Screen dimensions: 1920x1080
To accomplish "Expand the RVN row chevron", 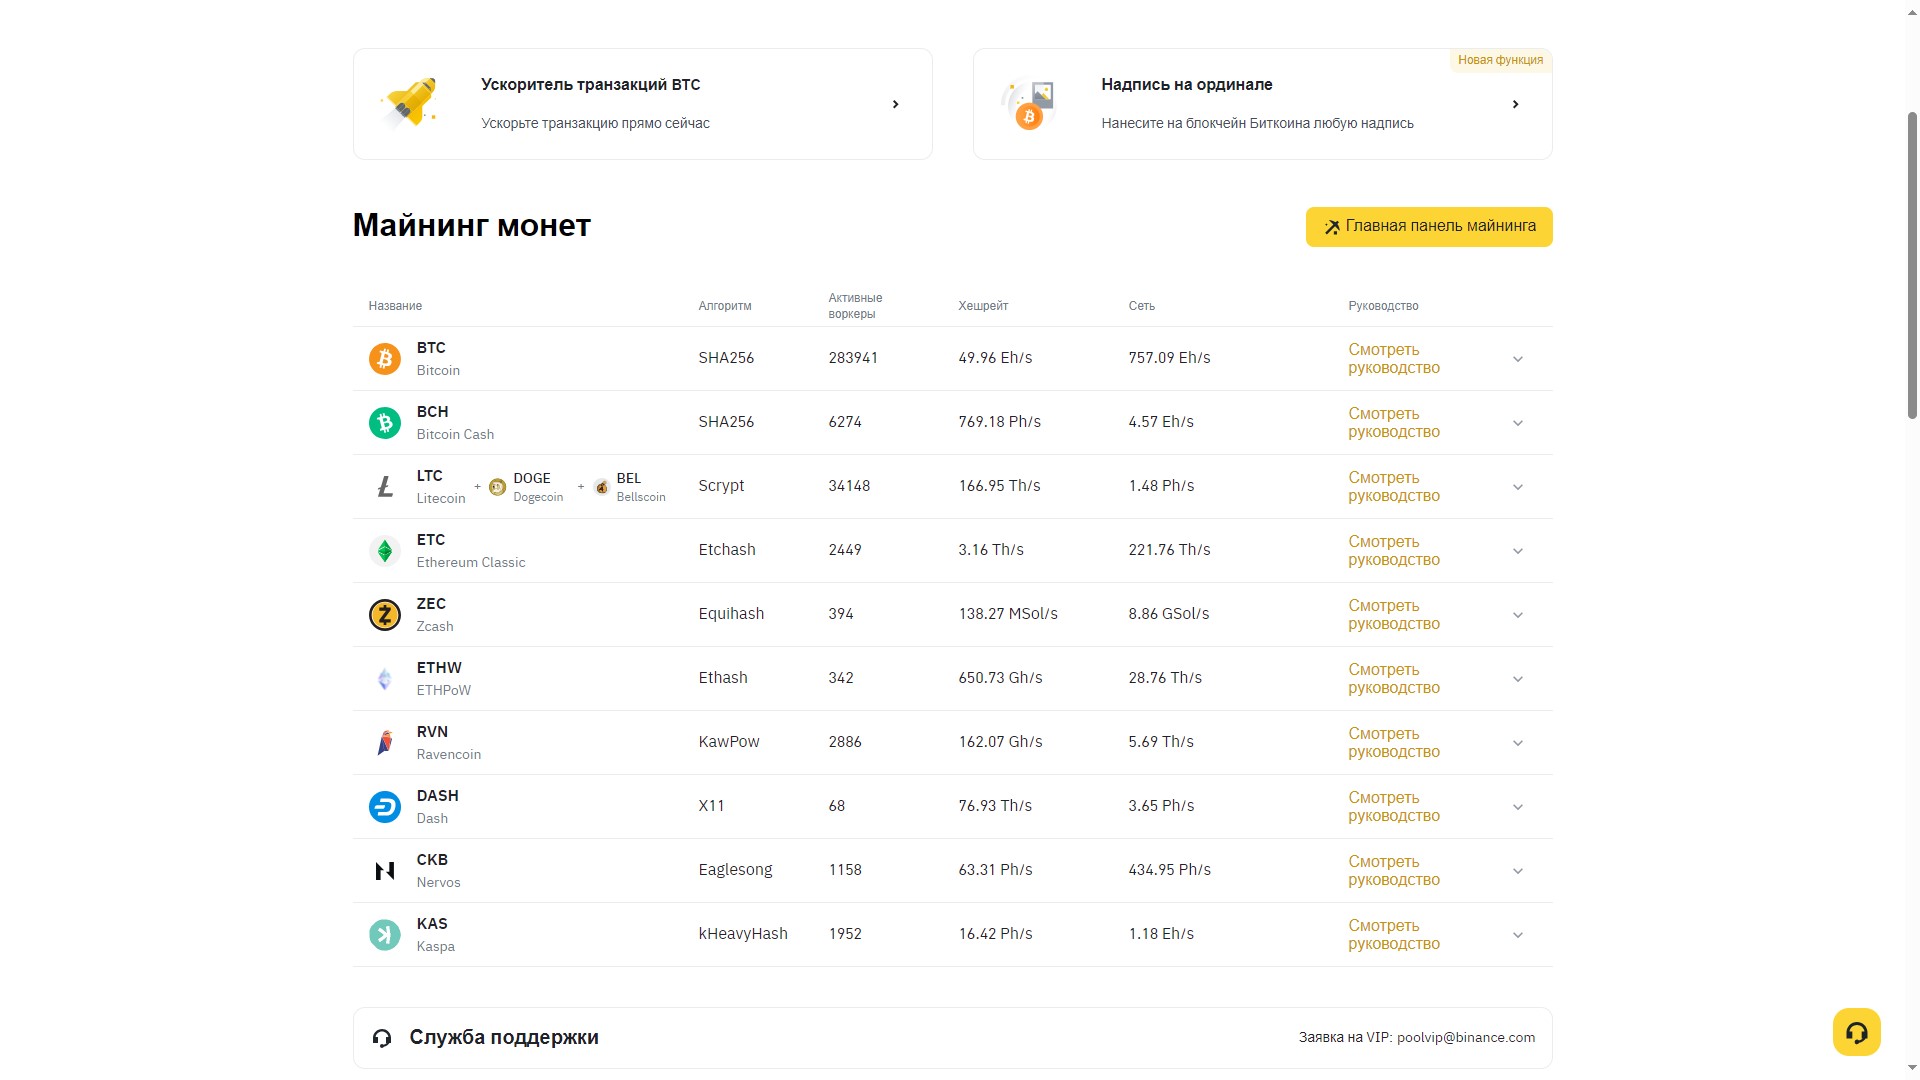I will 1518,743.
